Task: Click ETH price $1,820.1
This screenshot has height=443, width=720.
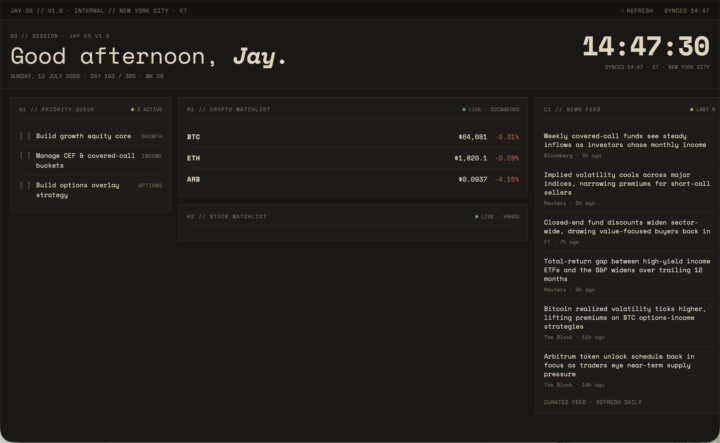Action: point(471,158)
